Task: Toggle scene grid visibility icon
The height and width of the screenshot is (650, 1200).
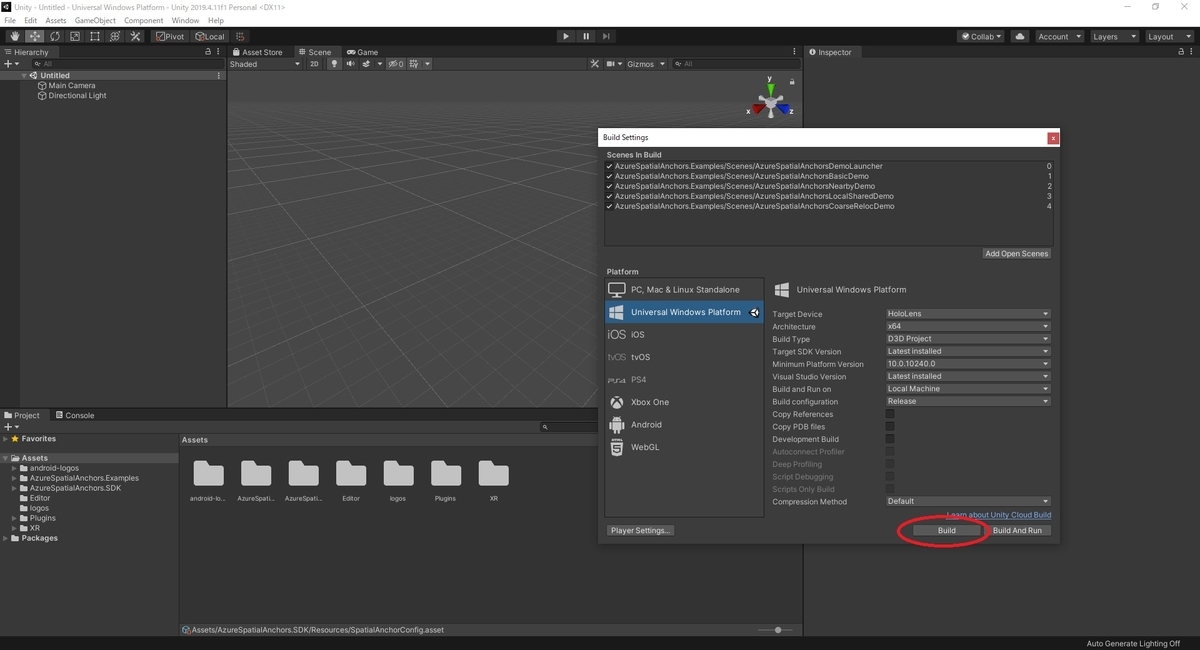Action: pos(414,64)
